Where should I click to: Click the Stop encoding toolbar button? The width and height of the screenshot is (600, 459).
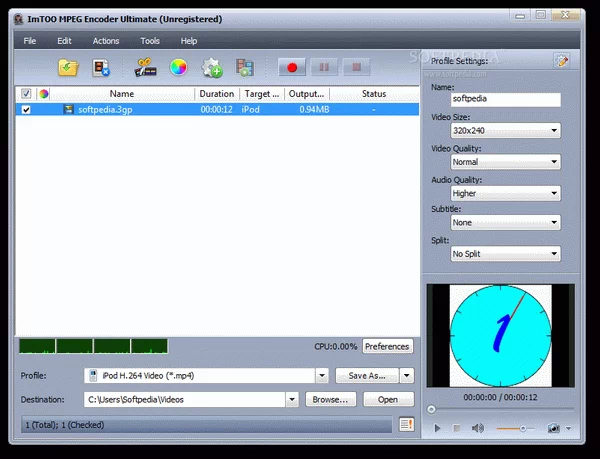pos(356,67)
